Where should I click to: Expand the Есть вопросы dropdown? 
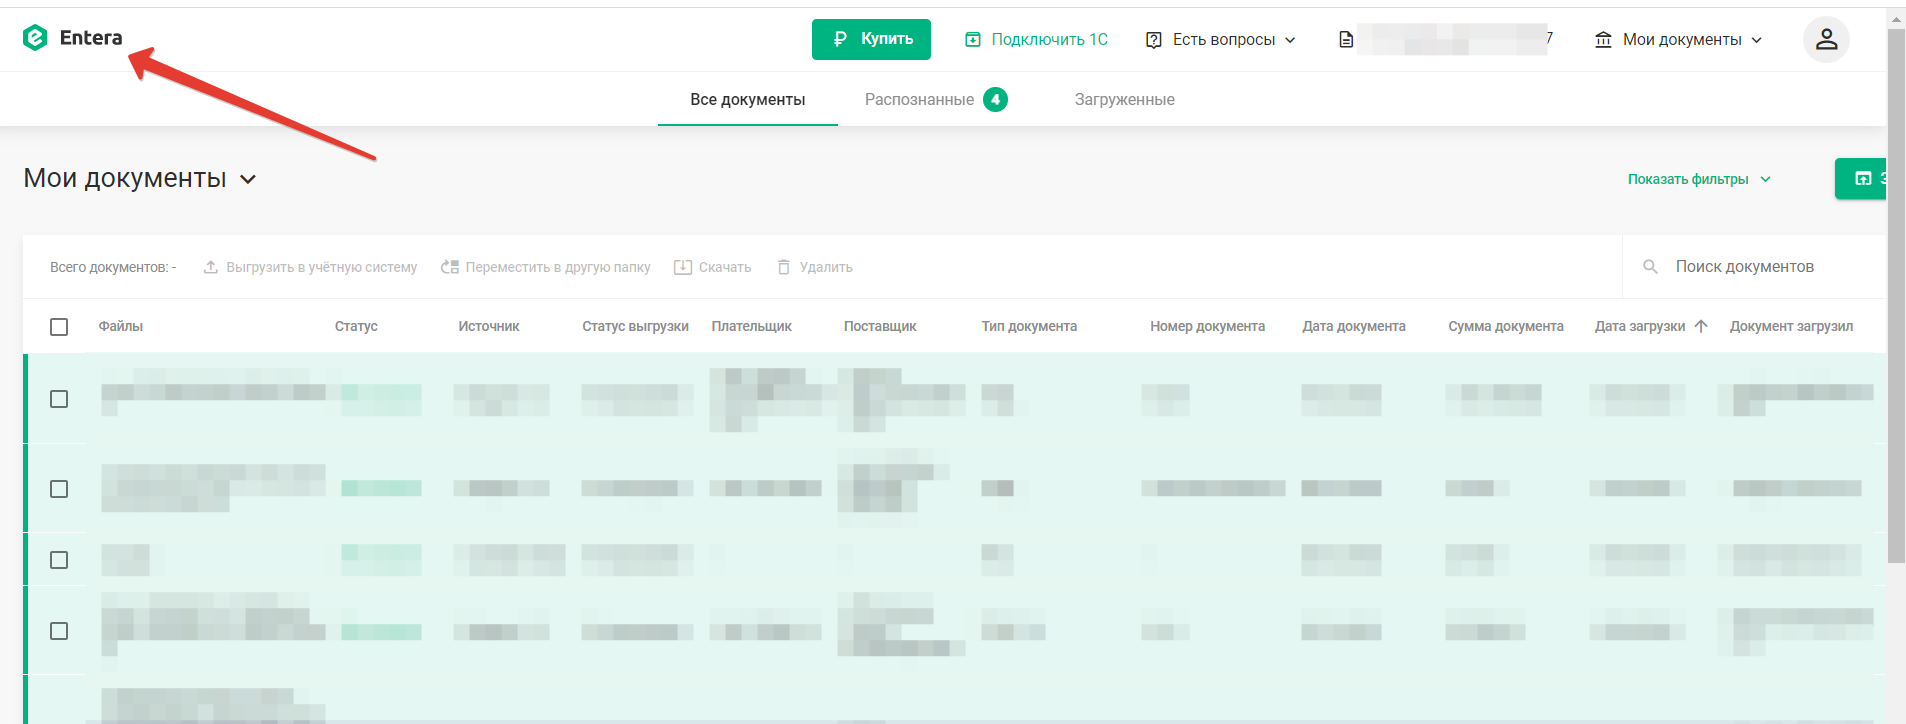pos(1222,40)
